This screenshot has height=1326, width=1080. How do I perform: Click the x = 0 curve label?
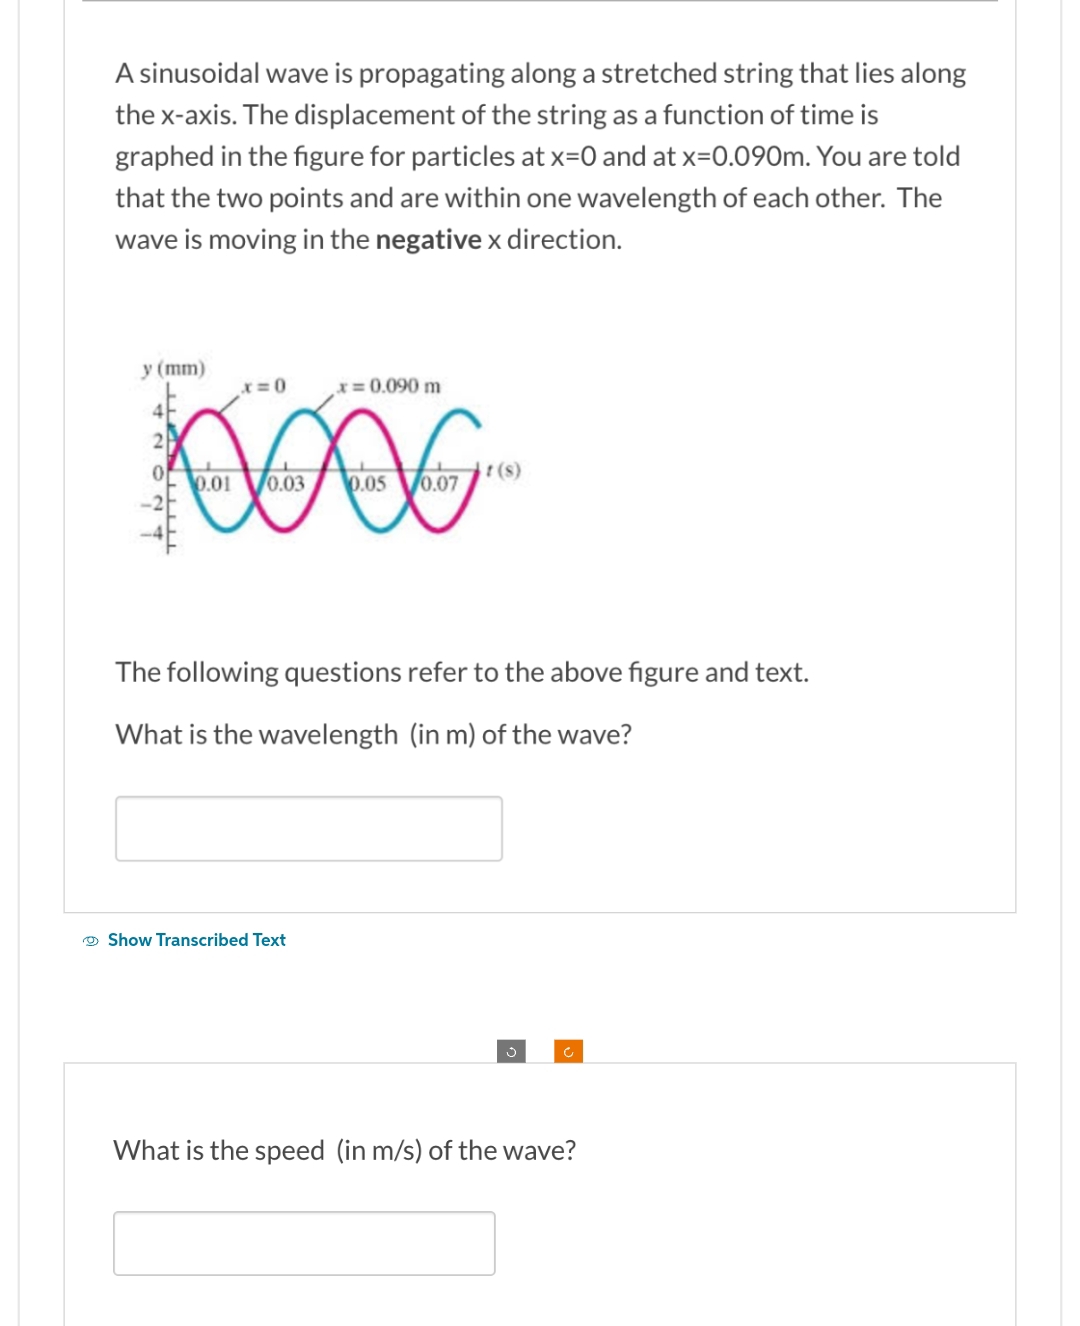(x=264, y=385)
